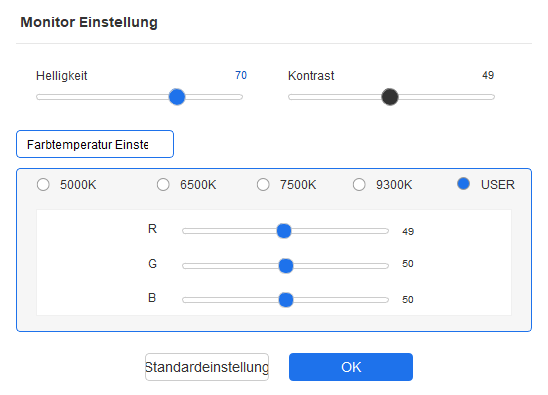This screenshot has height=395, width=548.
Task: Click the Kontrast value 49
Action: click(x=488, y=75)
